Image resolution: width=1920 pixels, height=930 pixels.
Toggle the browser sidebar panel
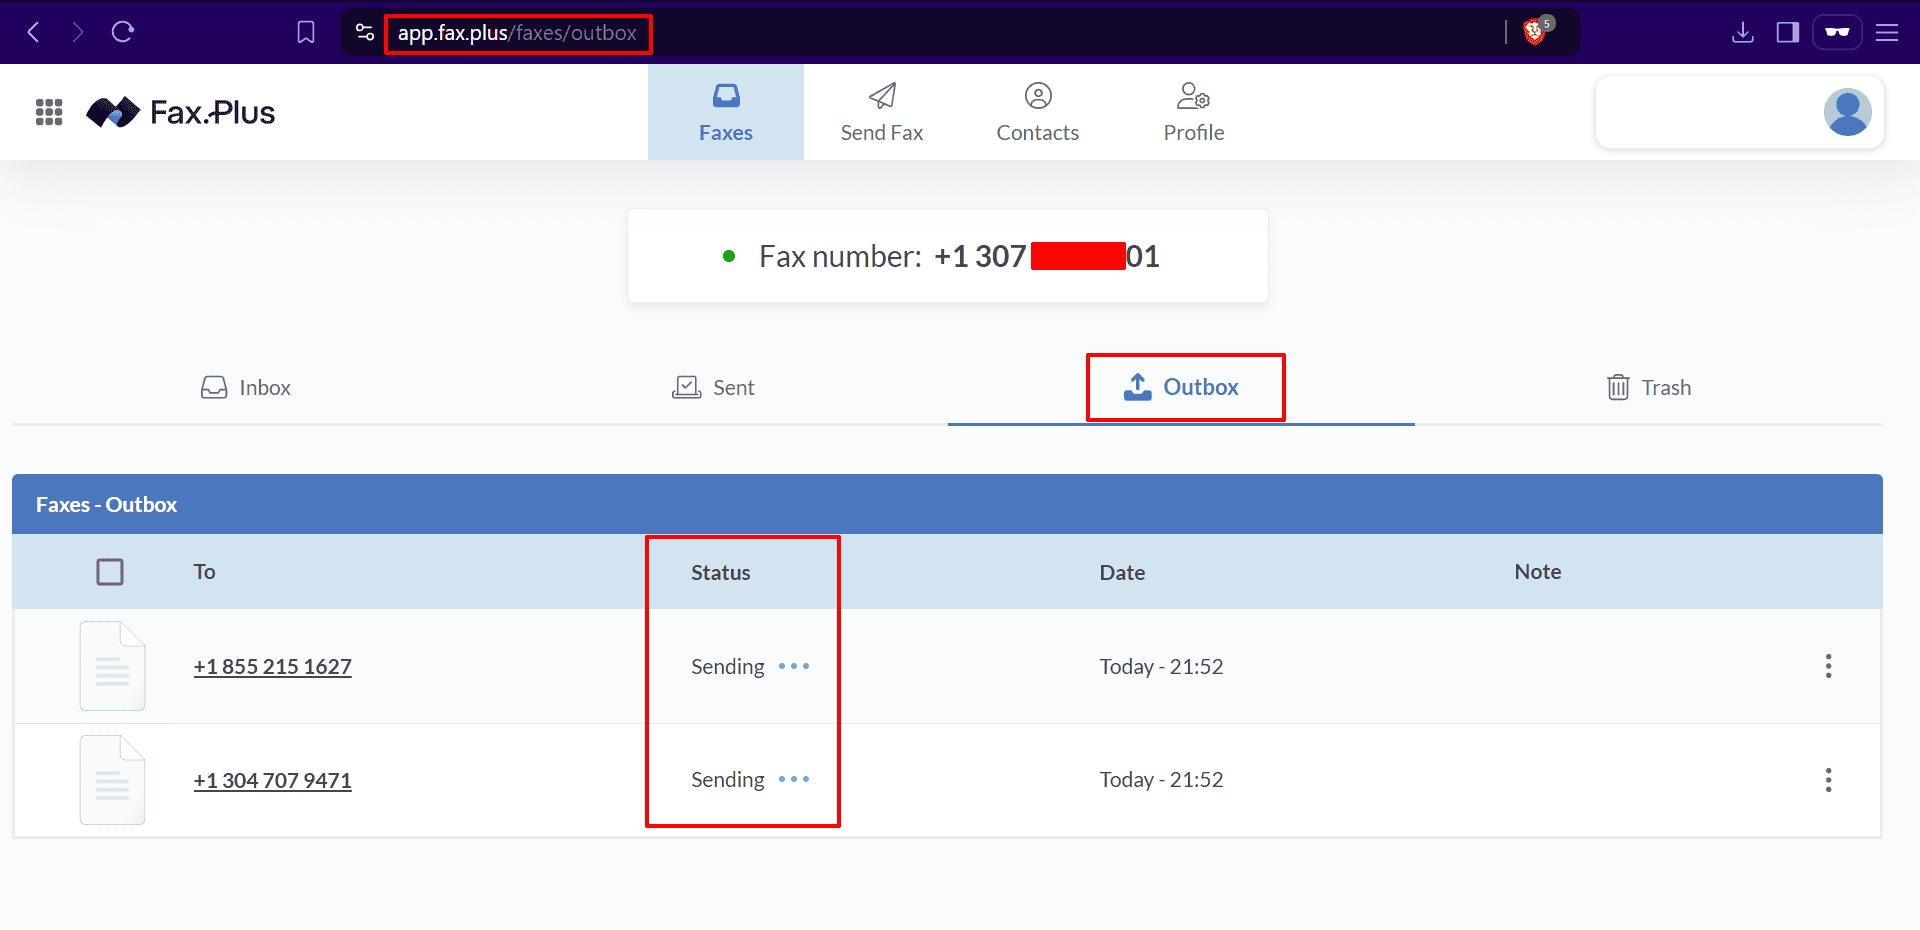click(1787, 32)
